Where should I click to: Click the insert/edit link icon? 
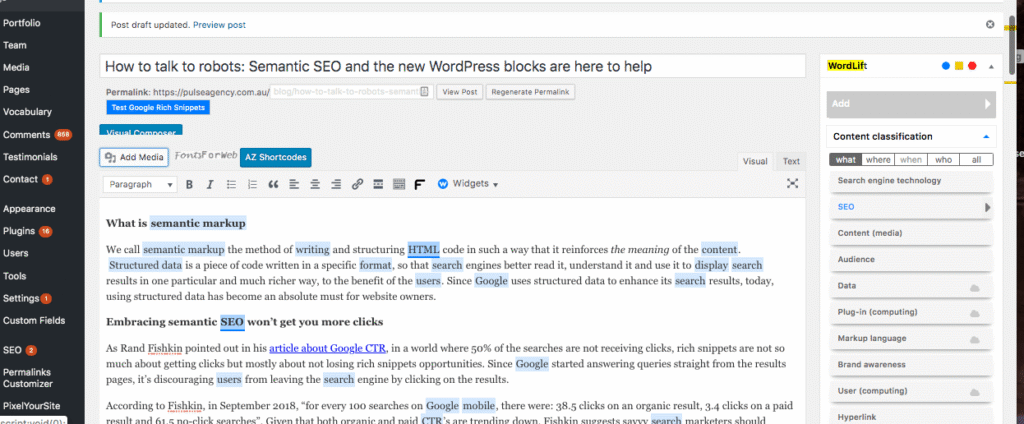(357, 184)
